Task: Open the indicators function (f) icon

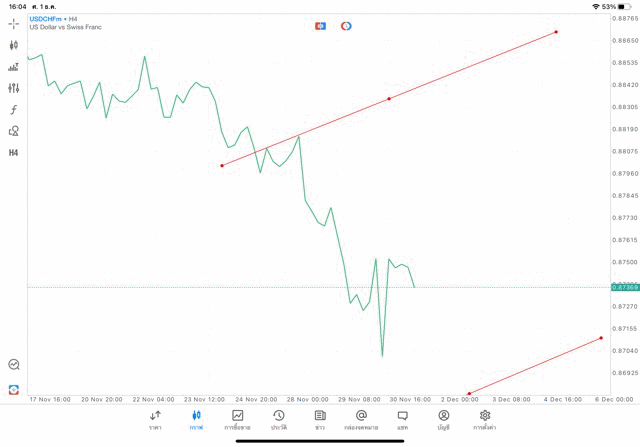Action: pyautogui.click(x=14, y=110)
